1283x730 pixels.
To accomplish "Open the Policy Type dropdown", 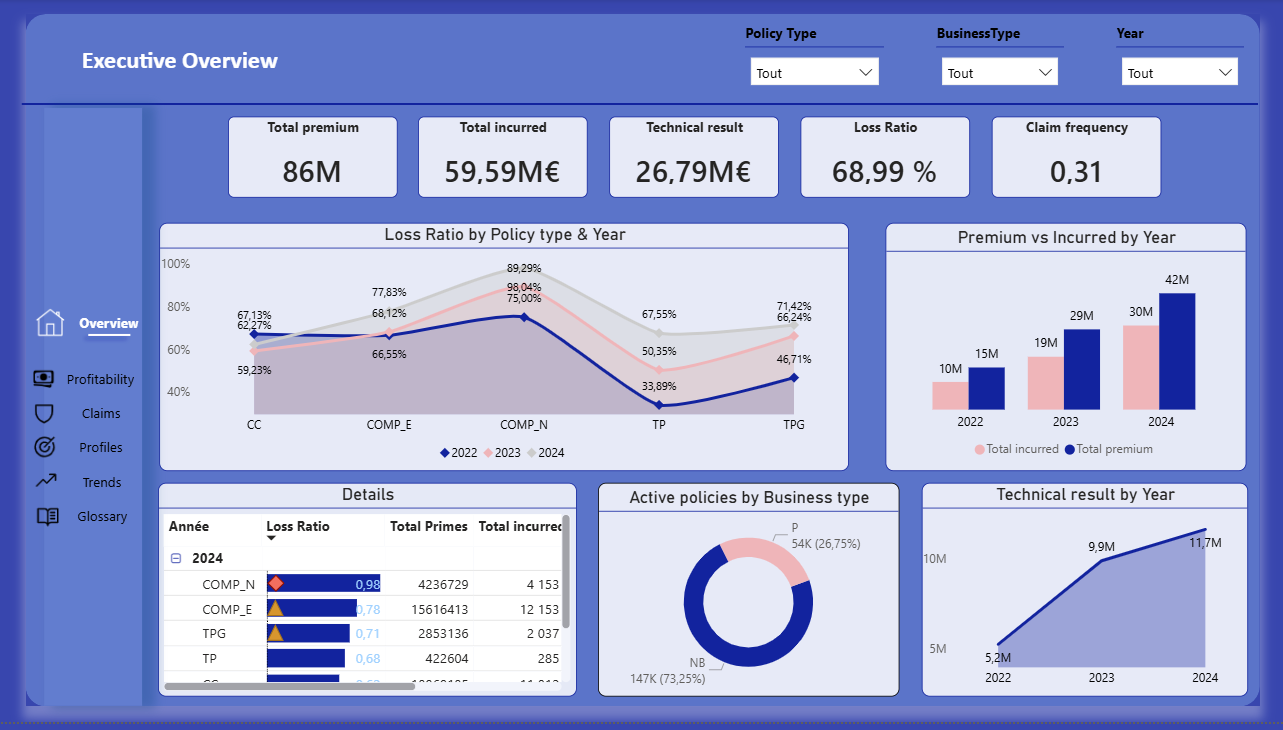I will pos(814,72).
